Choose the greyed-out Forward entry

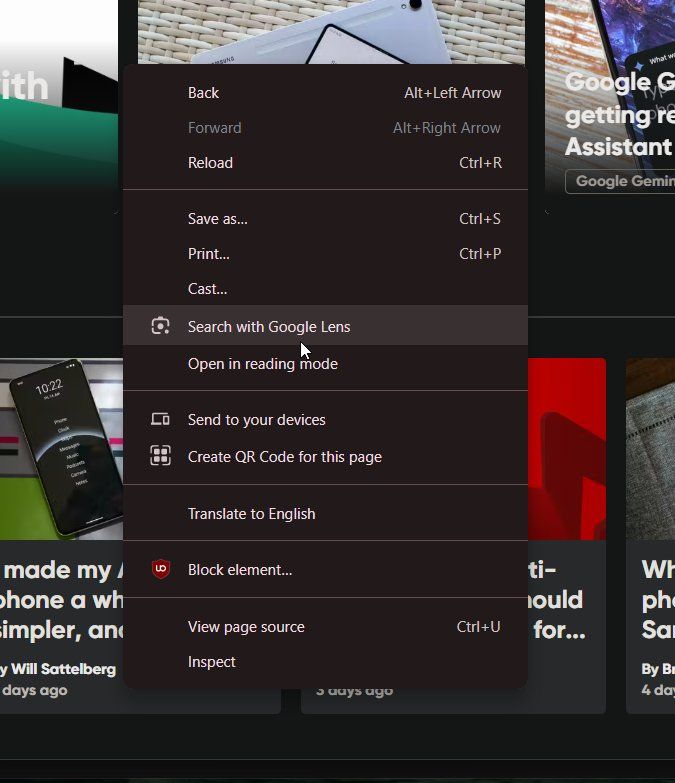point(325,128)
